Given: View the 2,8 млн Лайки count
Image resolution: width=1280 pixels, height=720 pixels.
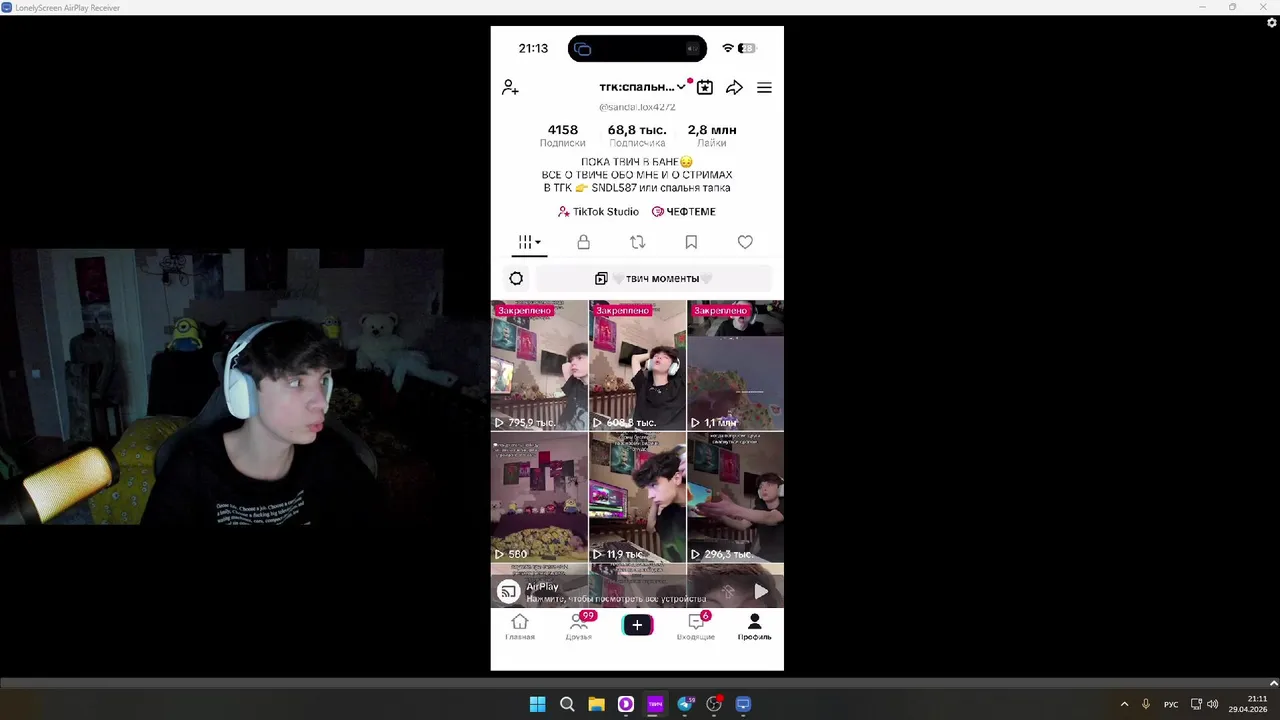Looking at the screenshot, I should [x=712, y=135].
